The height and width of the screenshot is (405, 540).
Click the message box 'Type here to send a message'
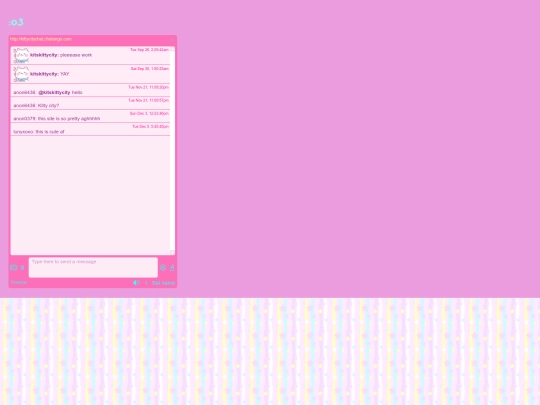coord(93,267)
